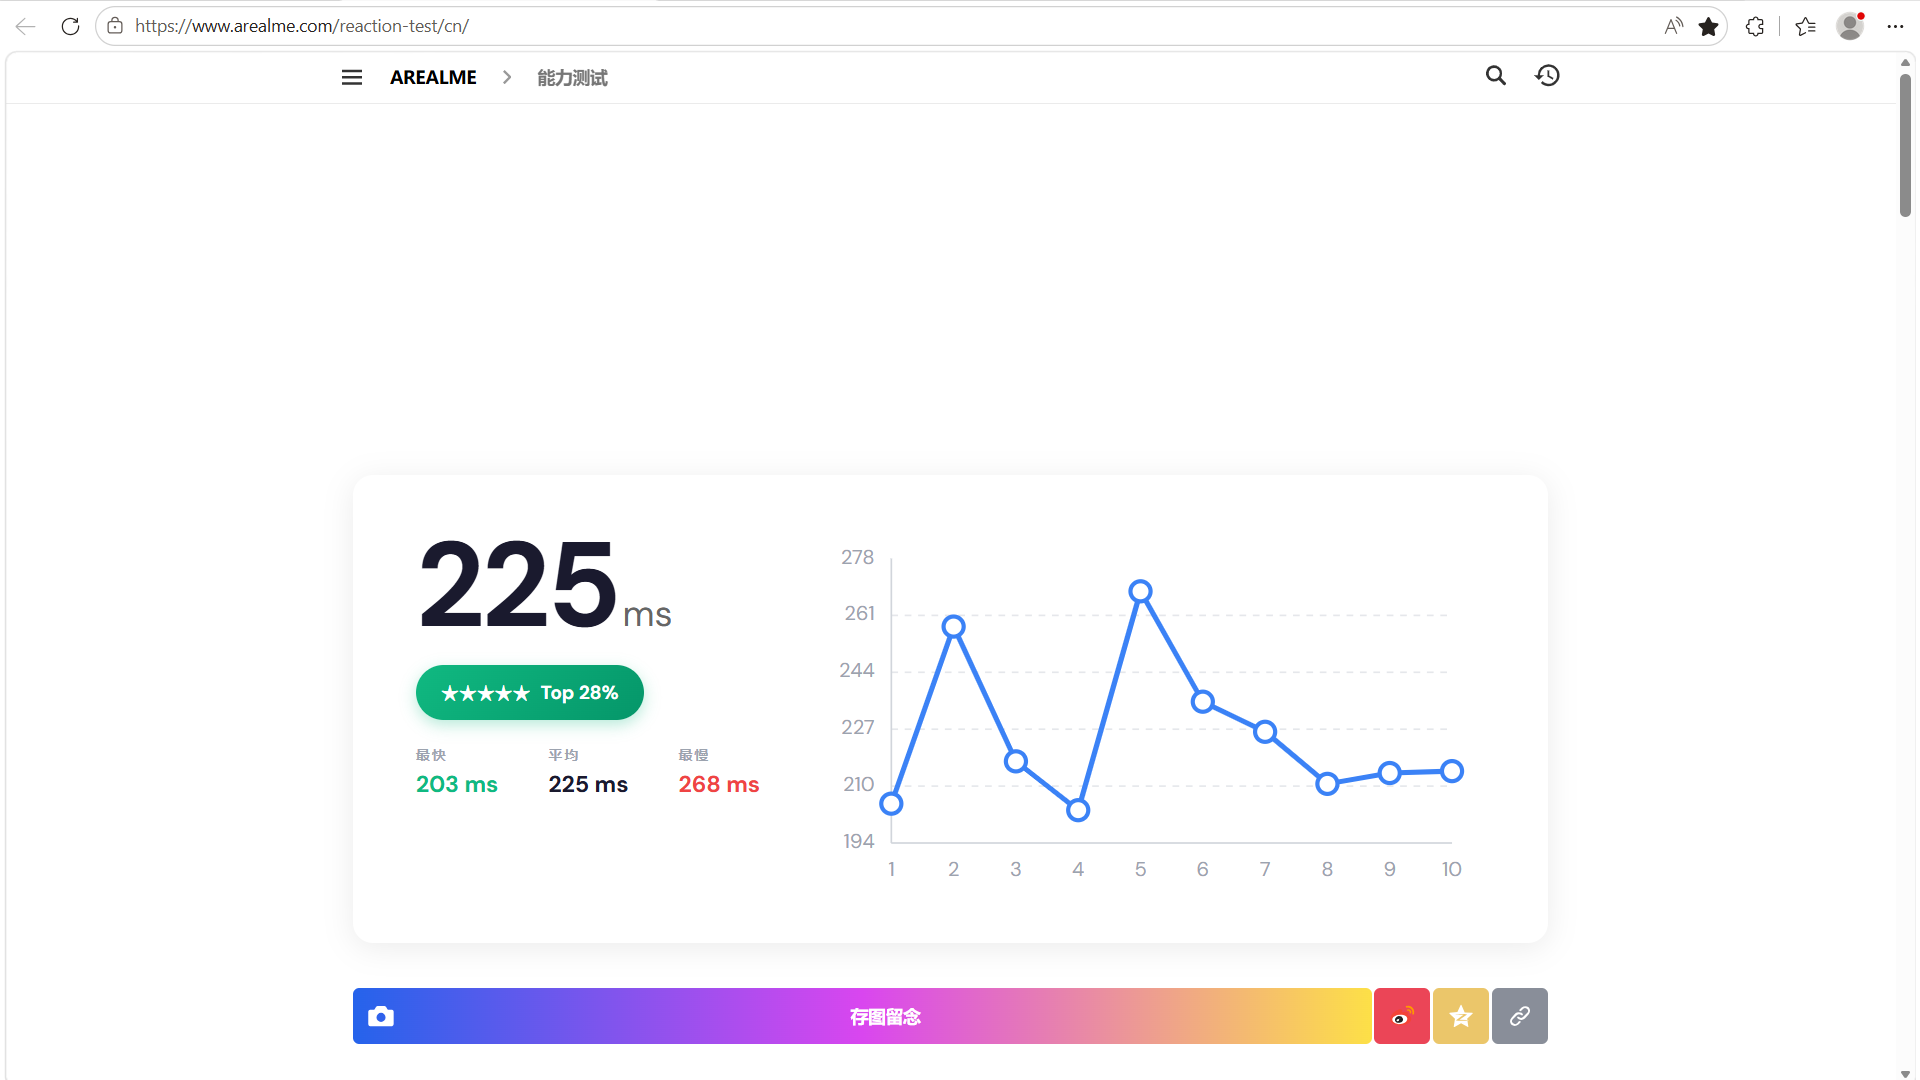Click chart data point for attempt 4
Screen dimensions: 1920x1080
[x=1078, y=810]
